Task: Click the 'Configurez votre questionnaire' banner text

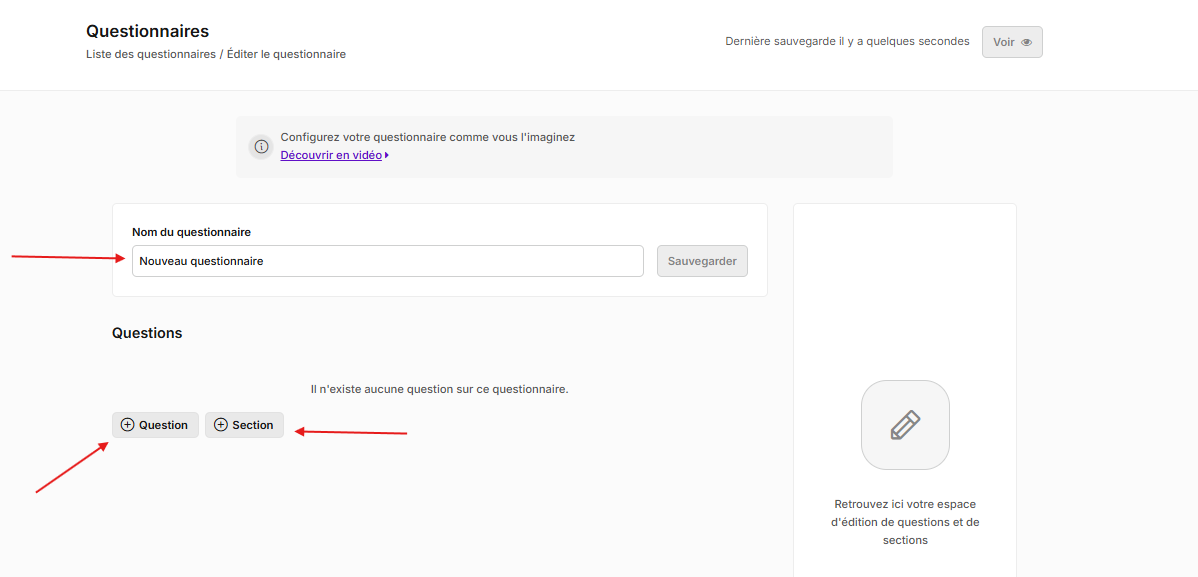Action: pyautogui.click(x=428, y=138)
